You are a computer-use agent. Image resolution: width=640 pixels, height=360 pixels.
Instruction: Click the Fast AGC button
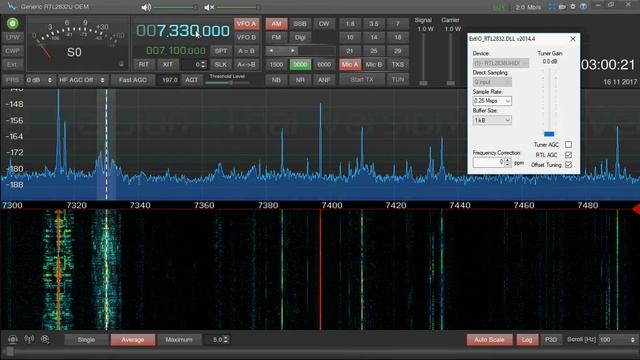pyautogui.click(x=133, y=80)
